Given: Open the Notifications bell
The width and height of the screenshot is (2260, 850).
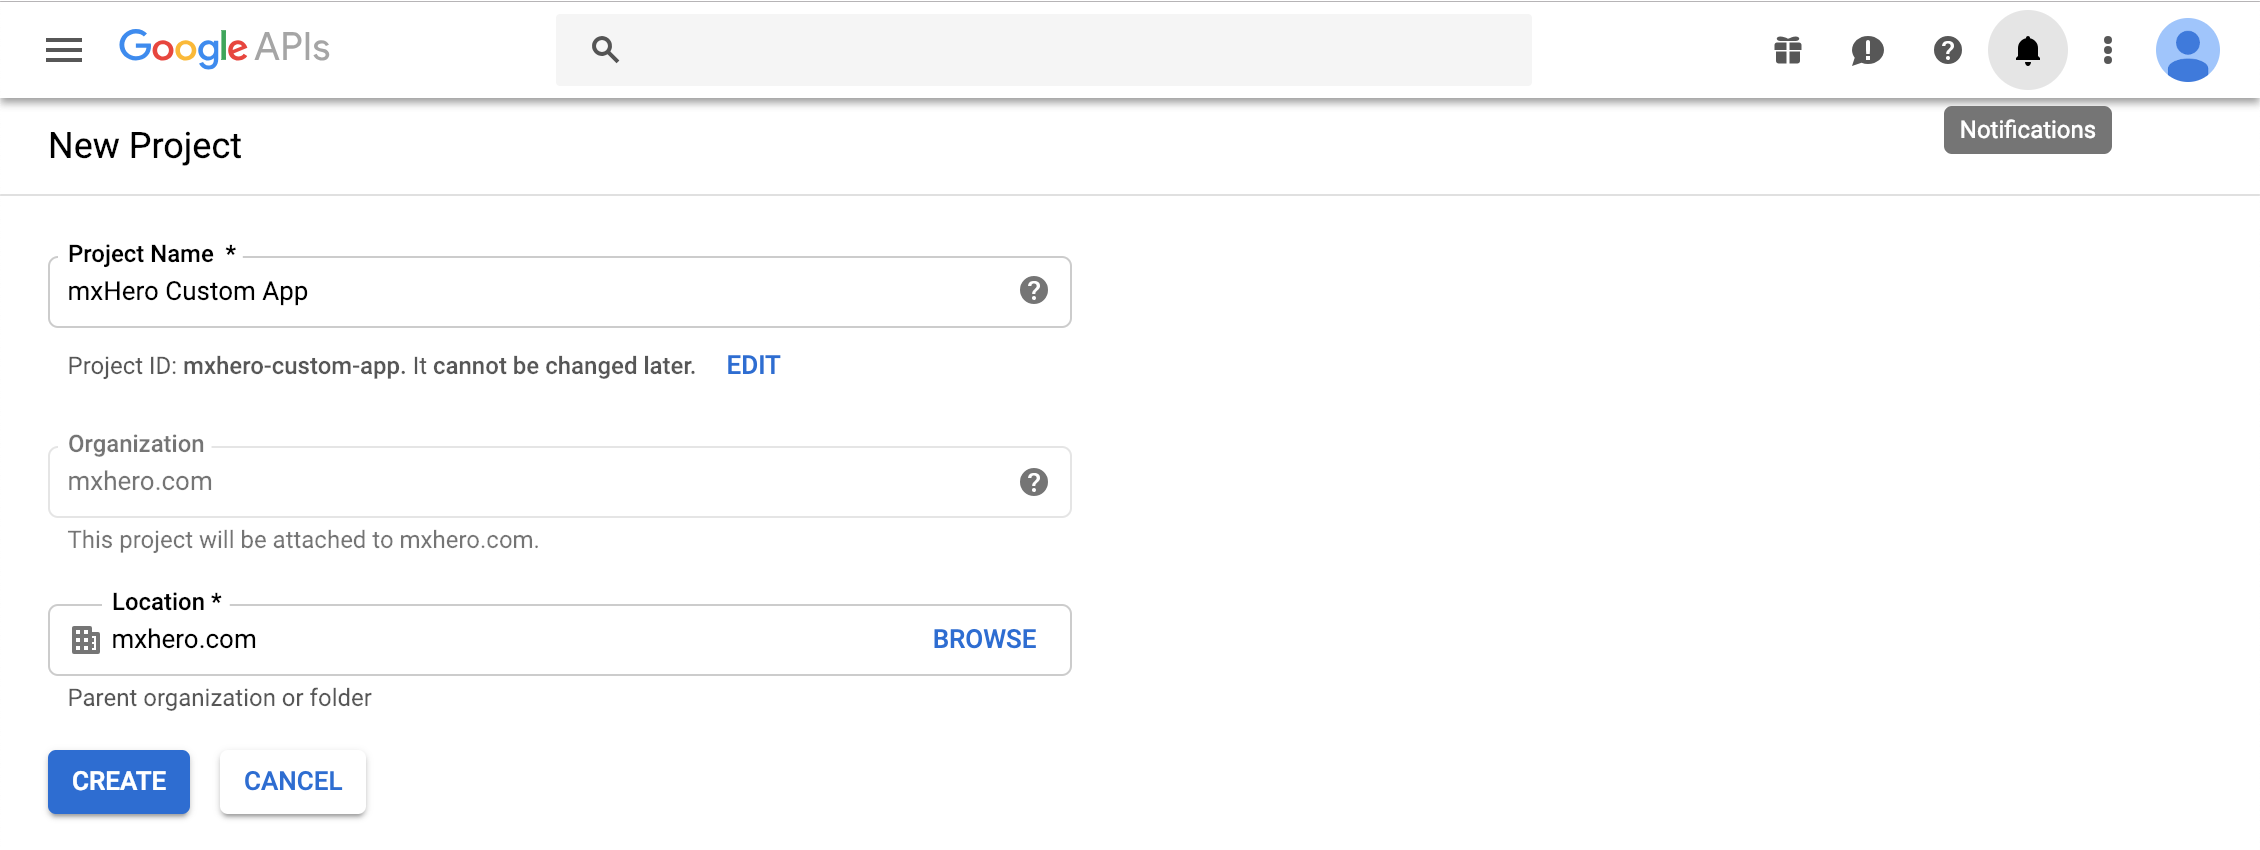Looking at the screenshot, I should coord(2028,50).
